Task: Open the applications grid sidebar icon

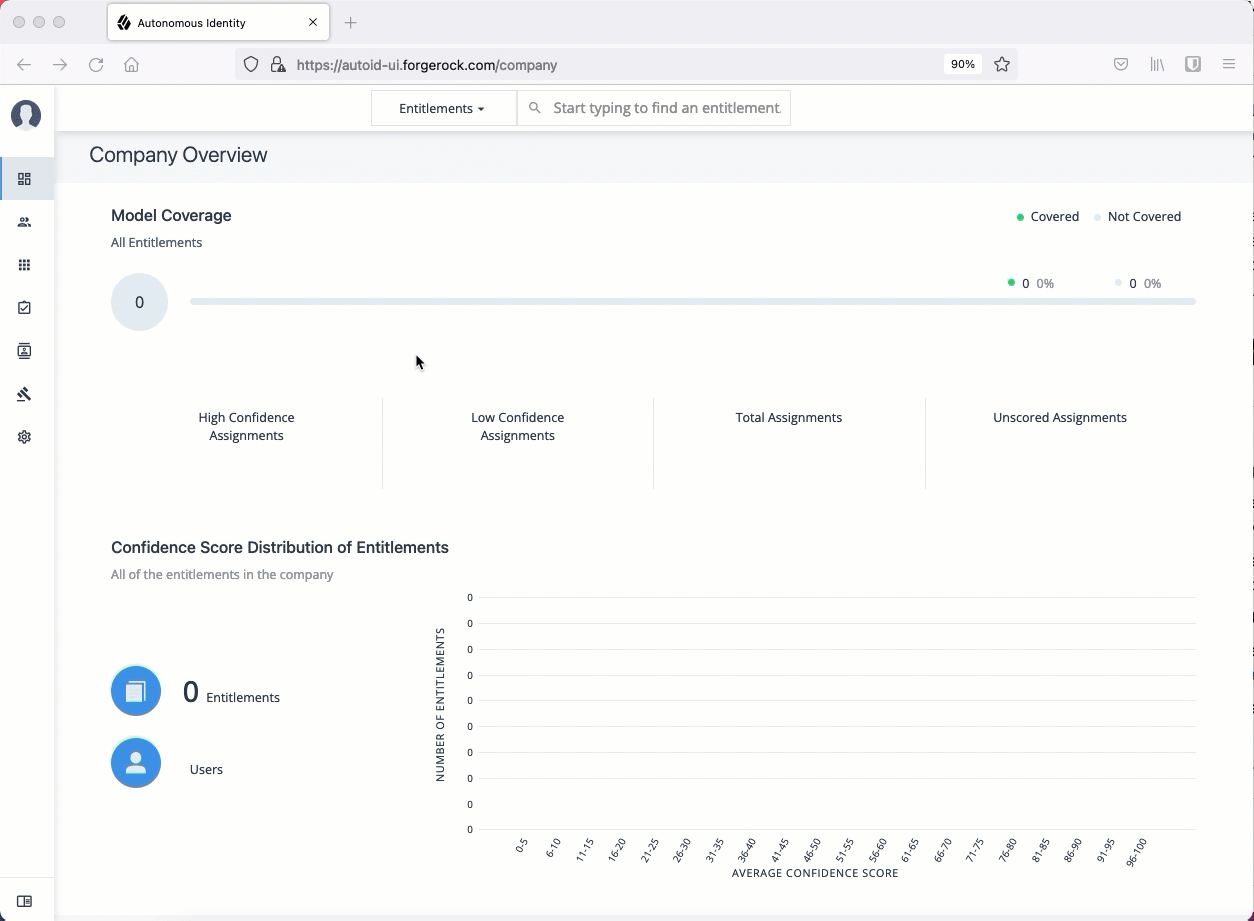Action: pos(24,265)
